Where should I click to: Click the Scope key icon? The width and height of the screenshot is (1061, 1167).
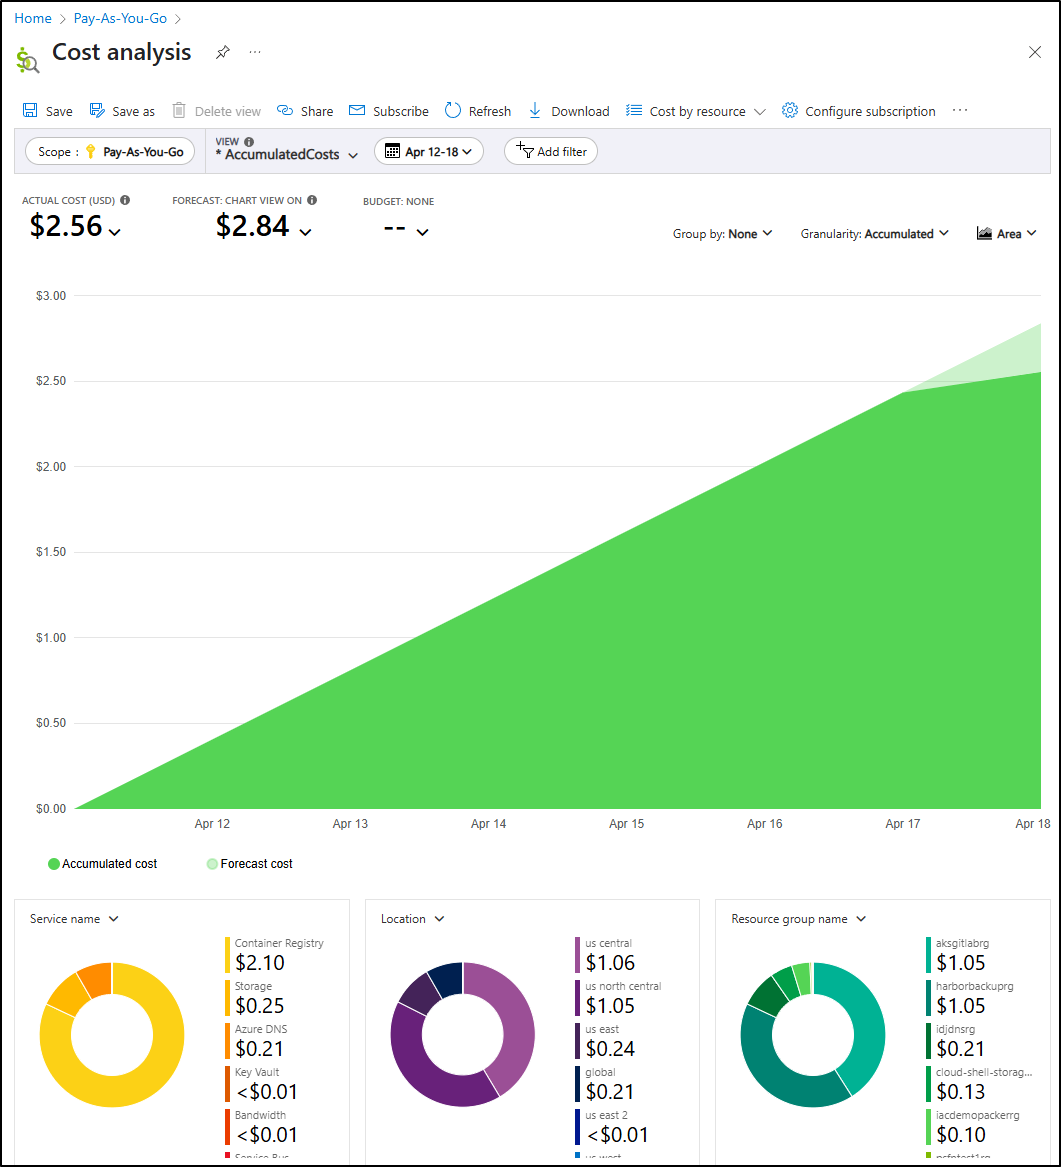point(91,151)
